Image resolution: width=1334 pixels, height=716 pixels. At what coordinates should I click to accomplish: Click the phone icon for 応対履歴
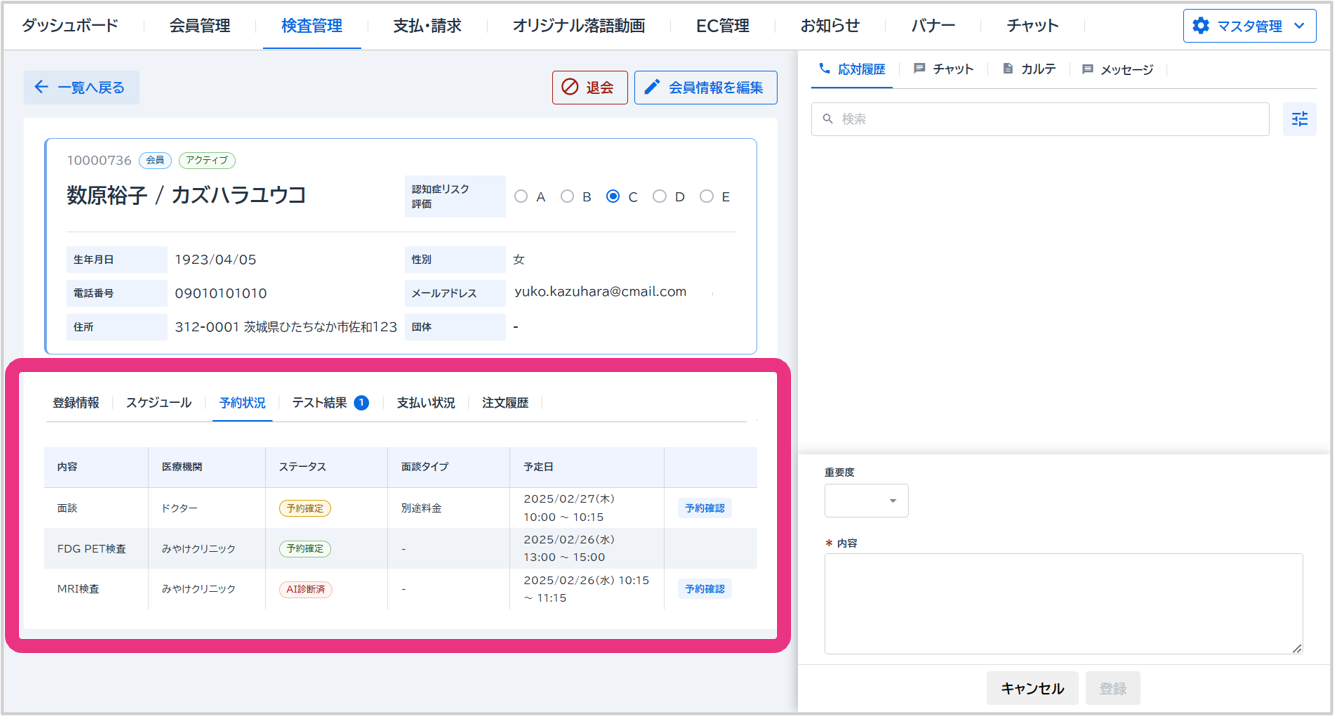coord(824,69)
